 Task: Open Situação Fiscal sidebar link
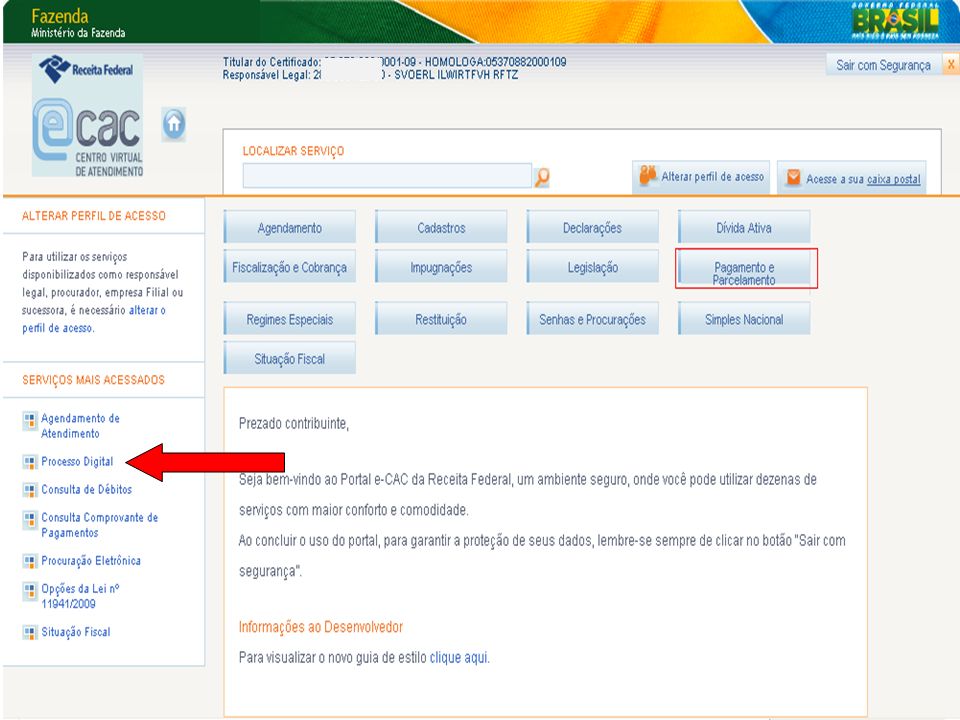tap(76, 632)
